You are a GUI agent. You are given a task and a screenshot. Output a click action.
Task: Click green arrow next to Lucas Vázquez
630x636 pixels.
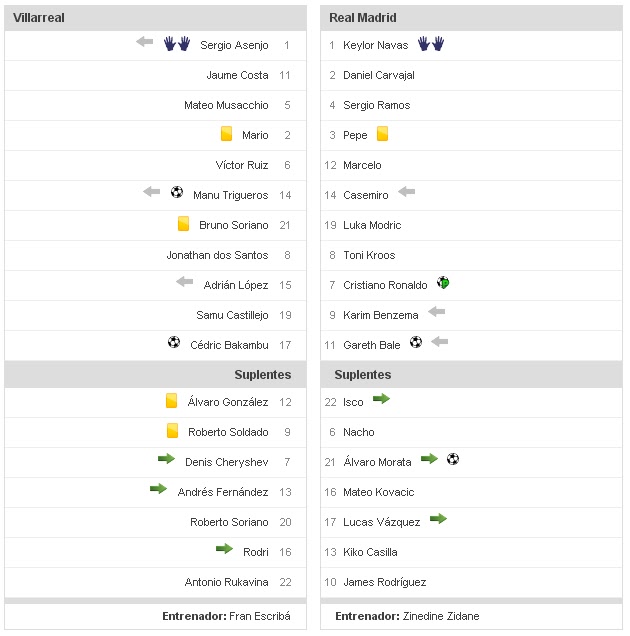438,519
